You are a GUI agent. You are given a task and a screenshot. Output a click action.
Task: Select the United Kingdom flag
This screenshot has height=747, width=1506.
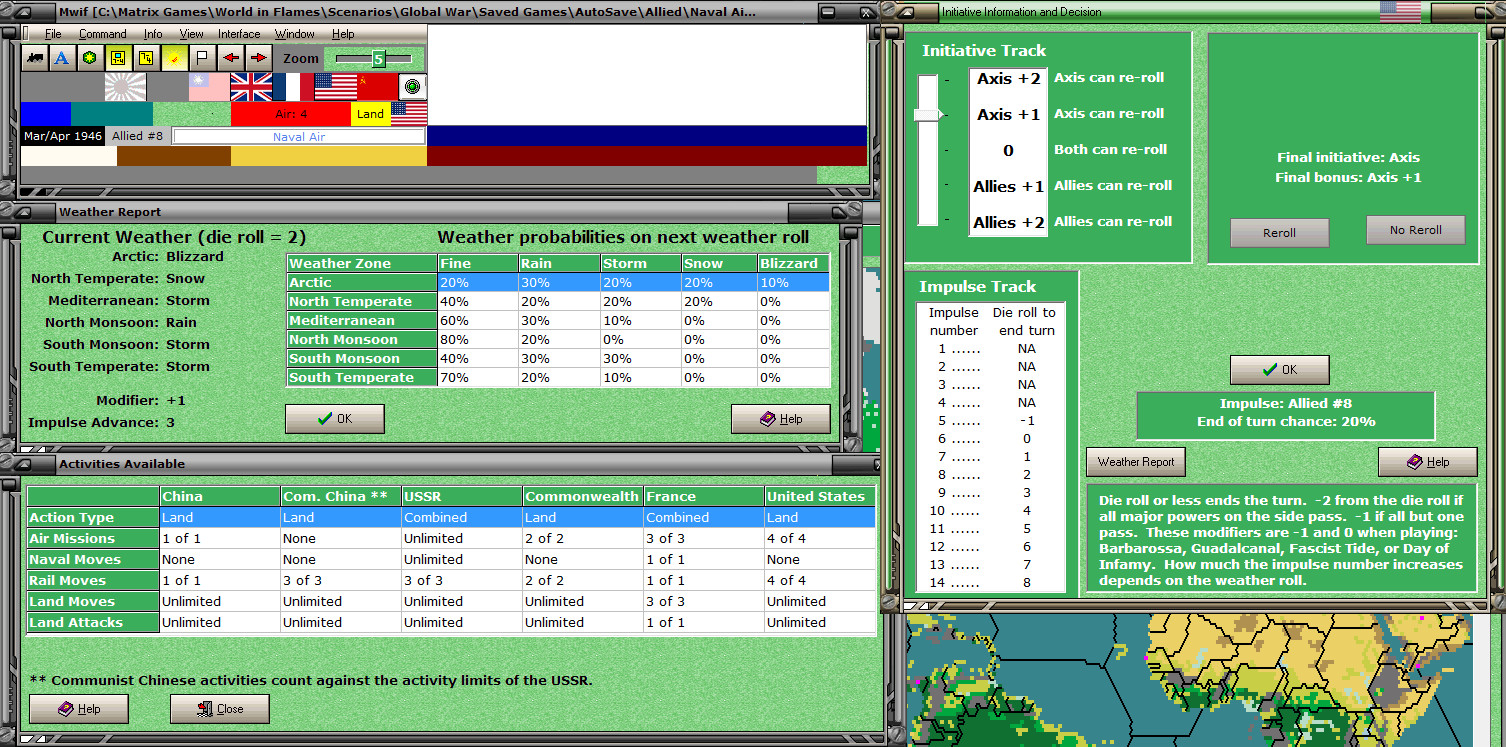coord(251,87)
